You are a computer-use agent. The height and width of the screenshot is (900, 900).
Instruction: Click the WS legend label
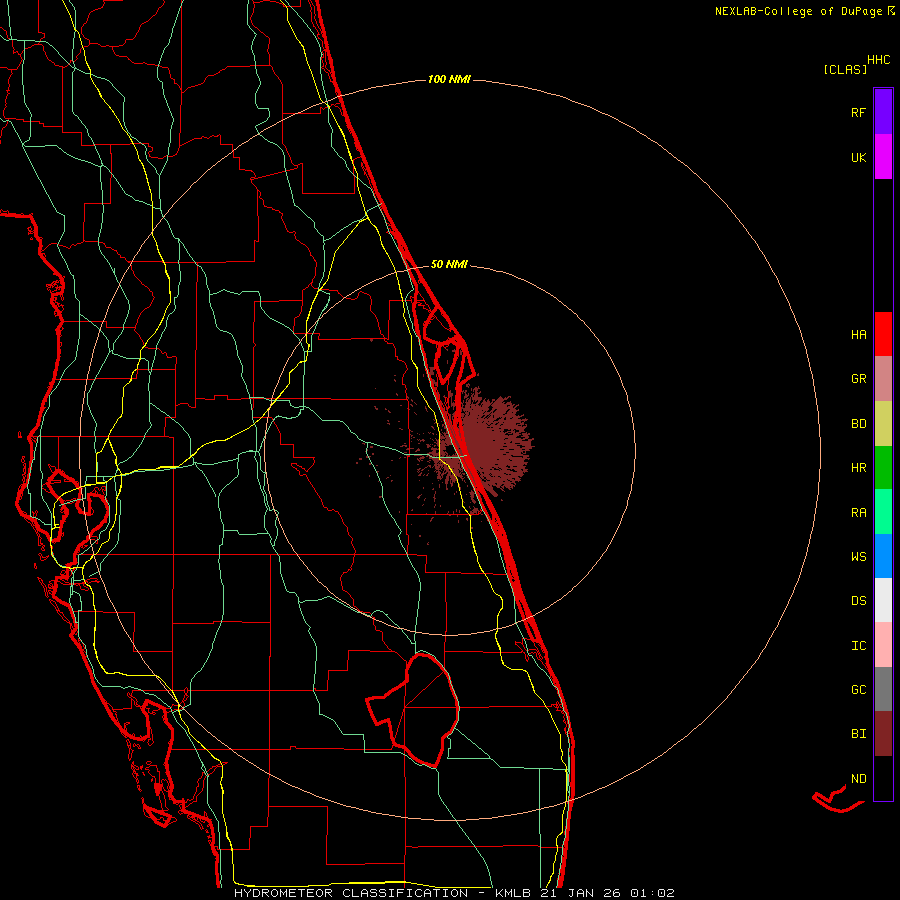[858, 556]
